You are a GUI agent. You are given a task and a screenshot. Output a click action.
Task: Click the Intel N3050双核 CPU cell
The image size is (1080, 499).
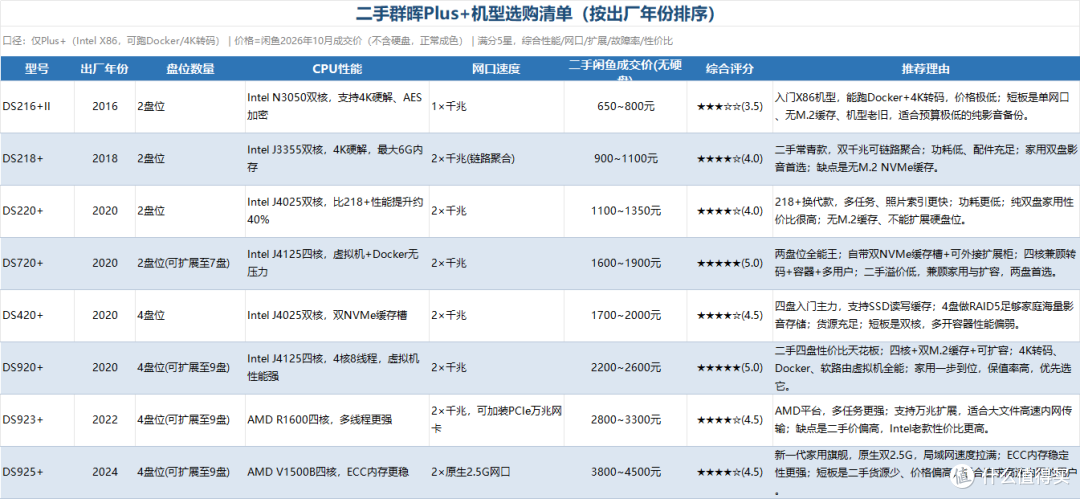[337, 107]
